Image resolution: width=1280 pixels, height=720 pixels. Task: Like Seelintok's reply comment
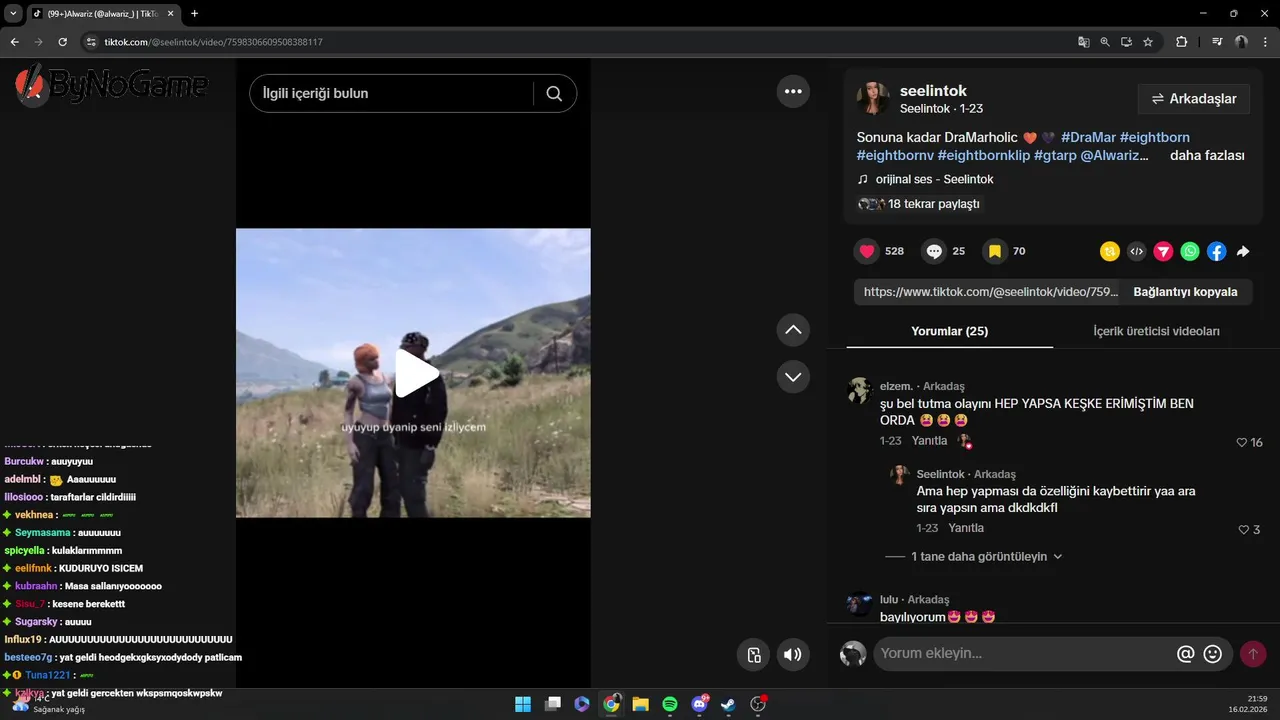(x=1244, y=529)
